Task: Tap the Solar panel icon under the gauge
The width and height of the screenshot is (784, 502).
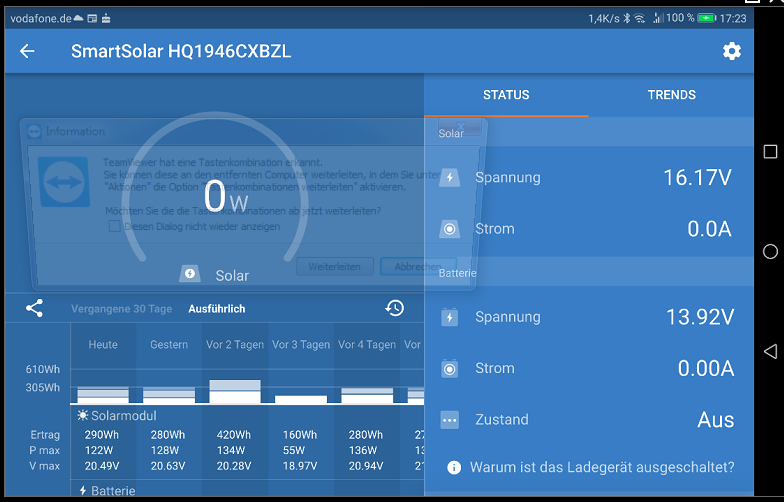Action: coord(190,274)
